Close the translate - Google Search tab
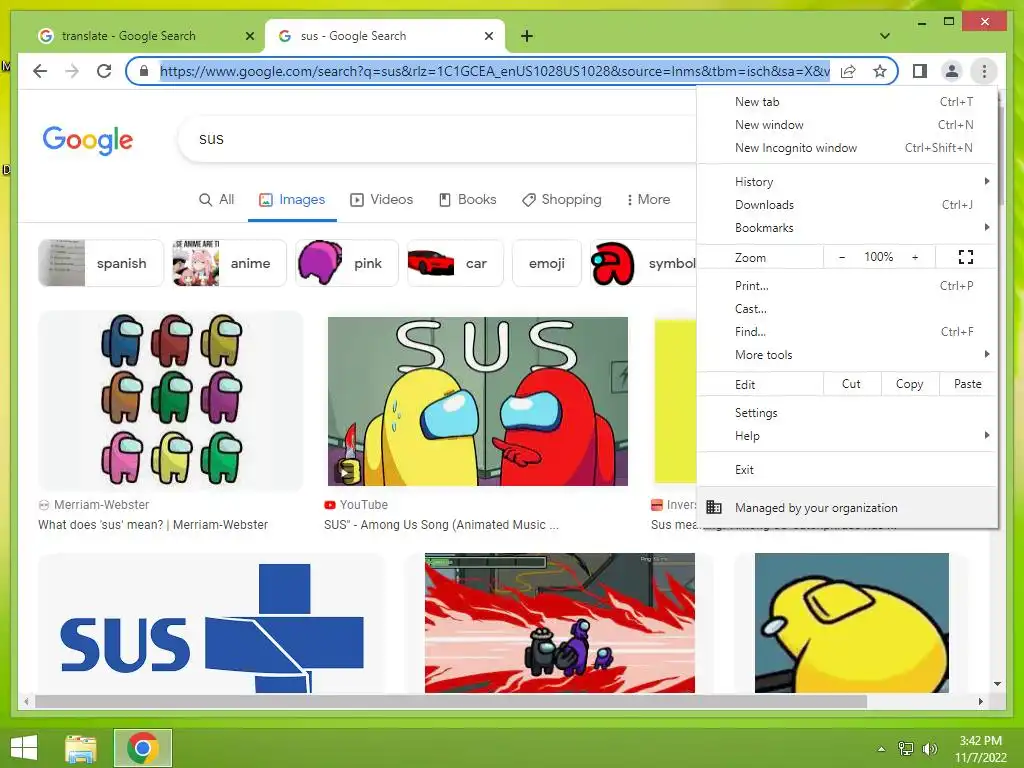Screen dimensions: 1024x768 (x=249, y=36)
